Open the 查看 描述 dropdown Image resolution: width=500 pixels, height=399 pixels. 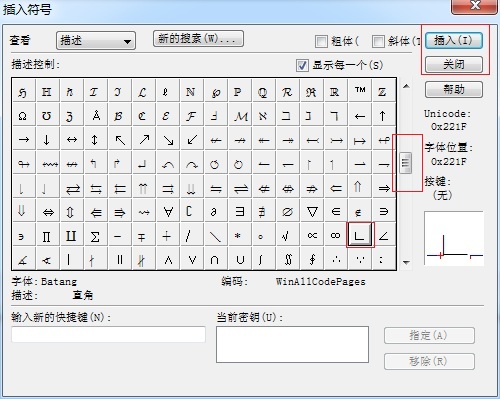point(96,41)
